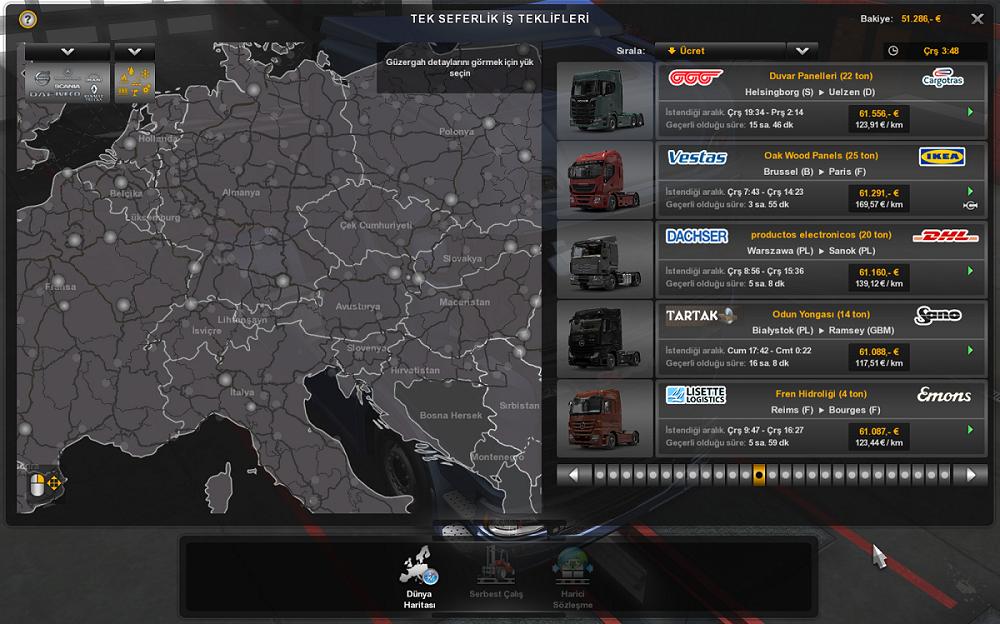The height and width of the screenshot is (624, 1000).
Task: Open the help question mark icon
Action: tap(27, 19)
